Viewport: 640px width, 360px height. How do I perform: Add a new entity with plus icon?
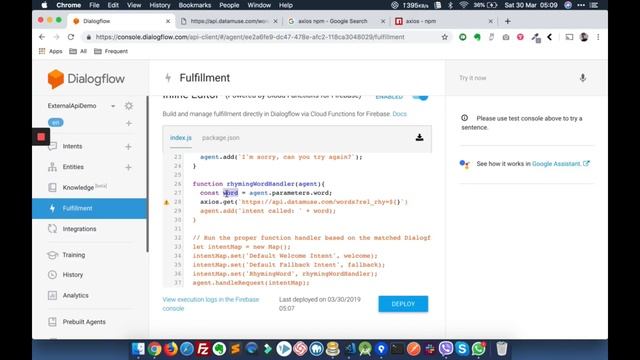tap(128, 167)
